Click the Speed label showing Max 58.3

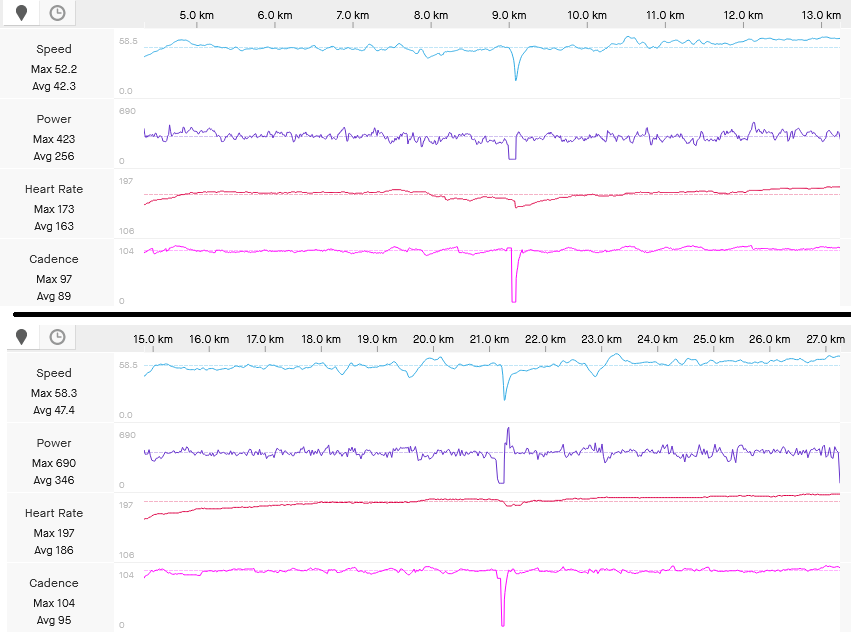pos(54,373)
